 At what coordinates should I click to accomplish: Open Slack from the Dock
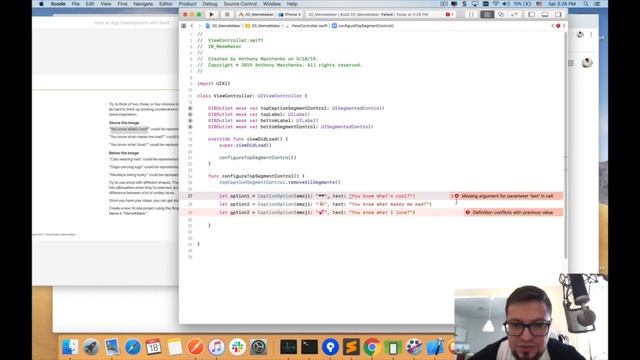click(237, 347)
